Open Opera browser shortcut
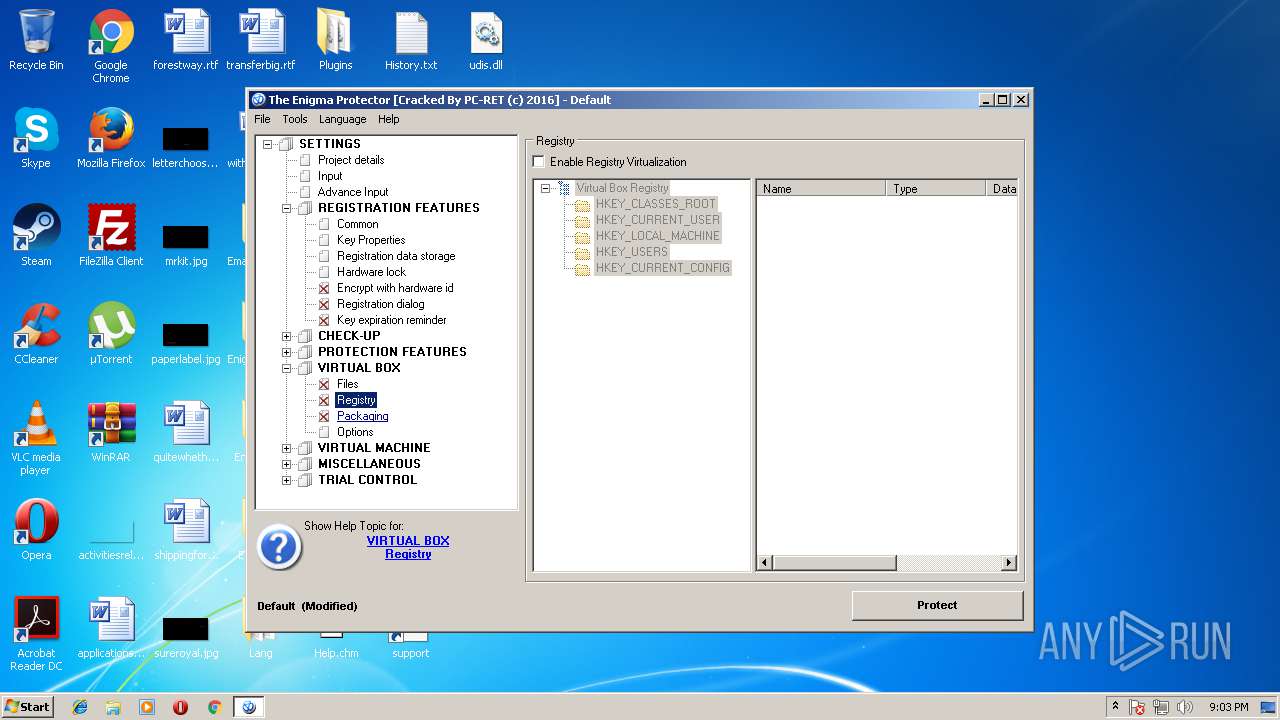This screenshot has width=1280, height=720. pos(36,530)
